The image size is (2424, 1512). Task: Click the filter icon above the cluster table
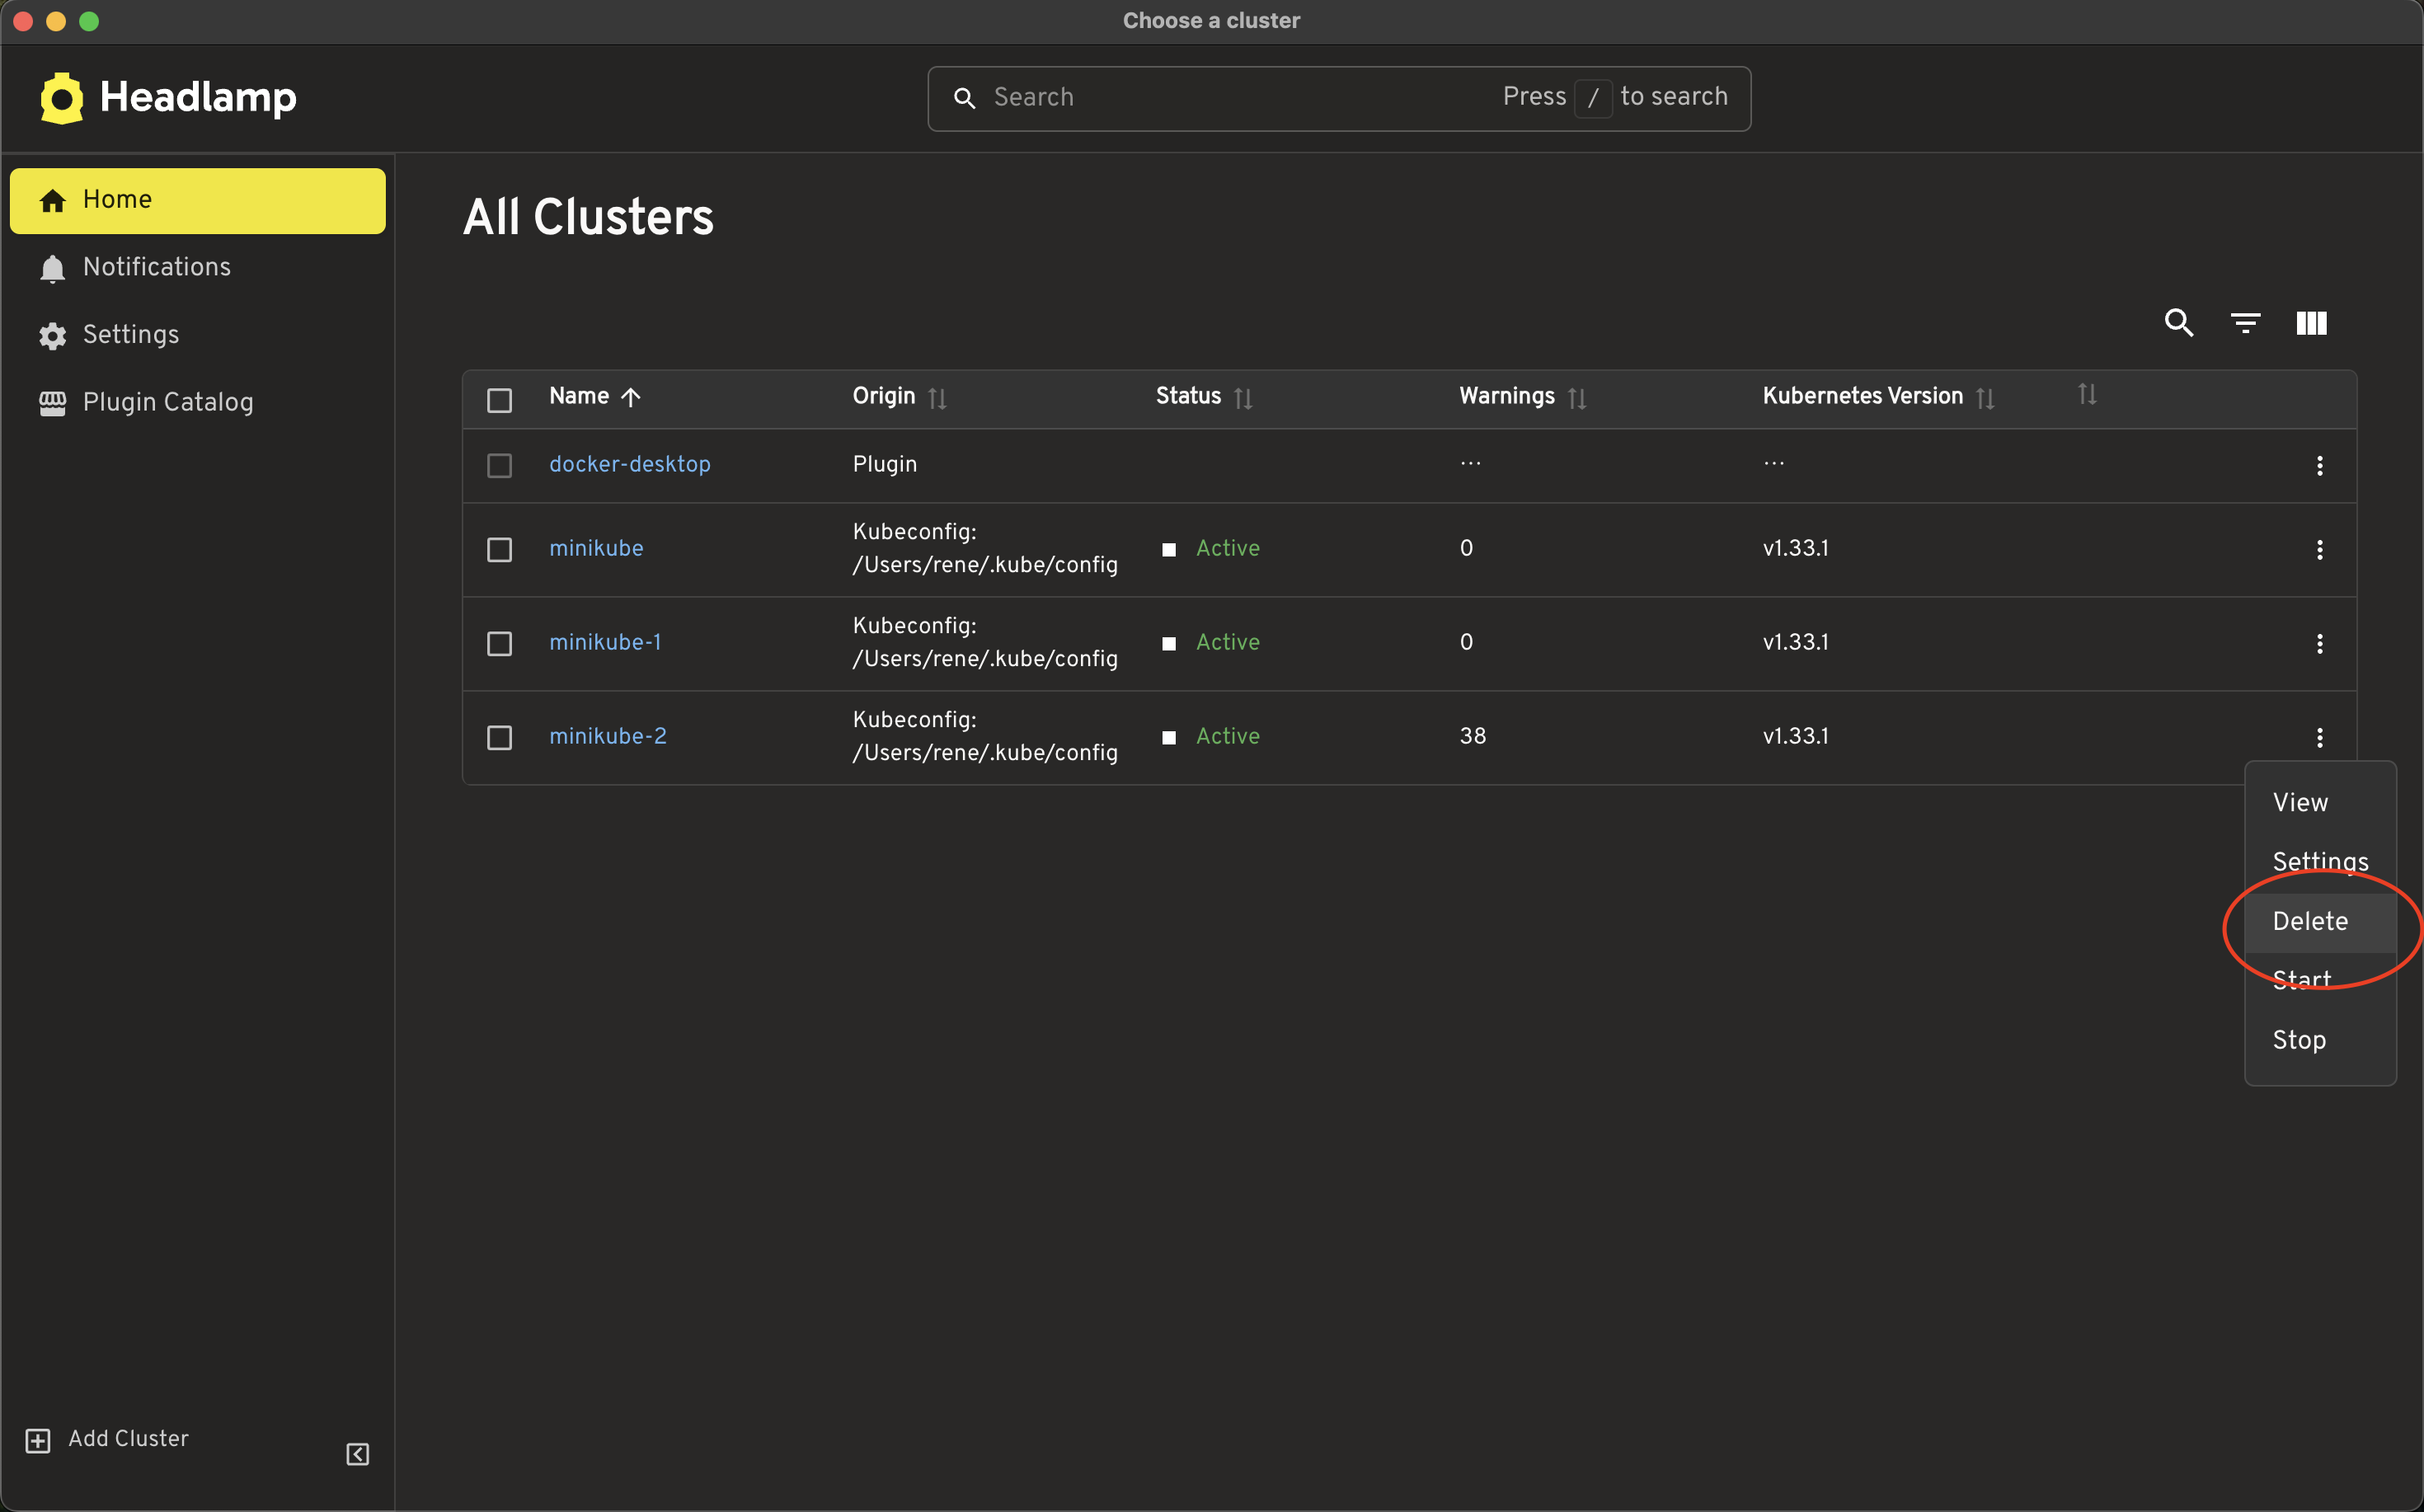(2246, 322)
